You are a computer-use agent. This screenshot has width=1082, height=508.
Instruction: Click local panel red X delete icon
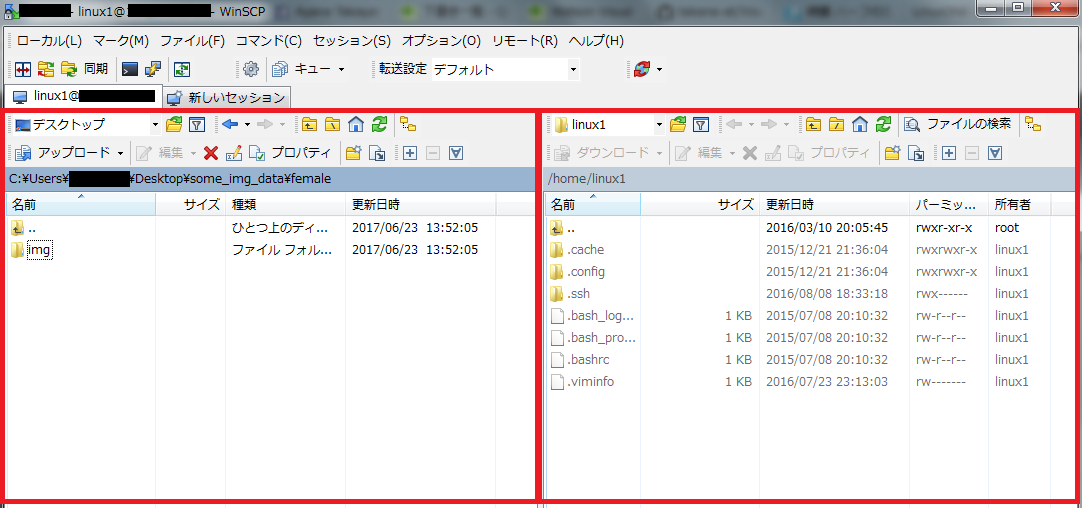(211, 153)
